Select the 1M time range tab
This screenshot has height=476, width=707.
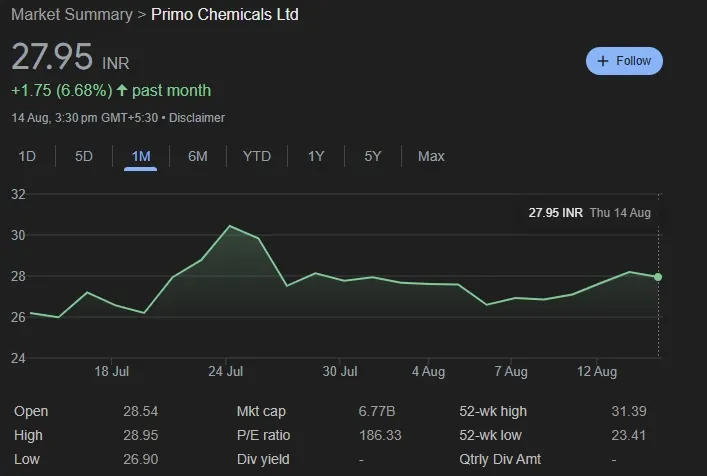click(141, 156)
